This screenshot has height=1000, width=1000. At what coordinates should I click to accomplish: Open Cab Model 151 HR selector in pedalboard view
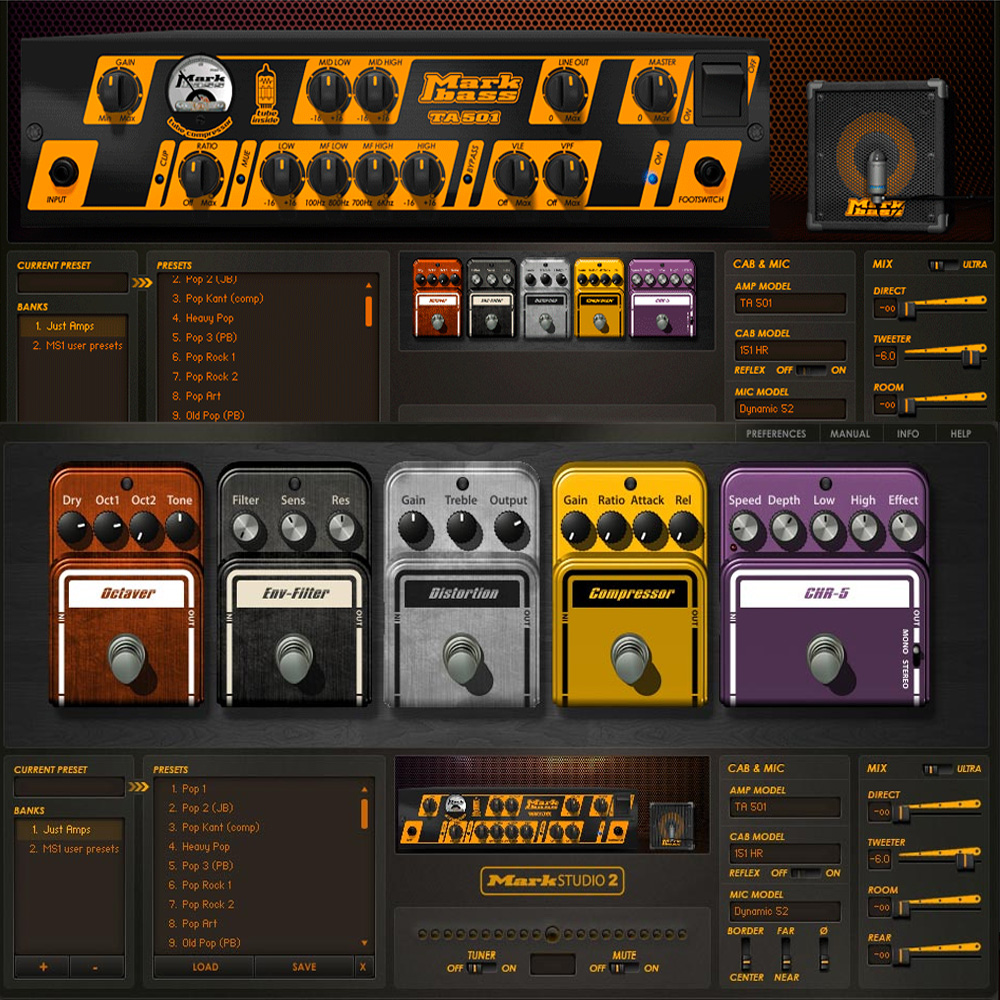click(x=784, y=853)
